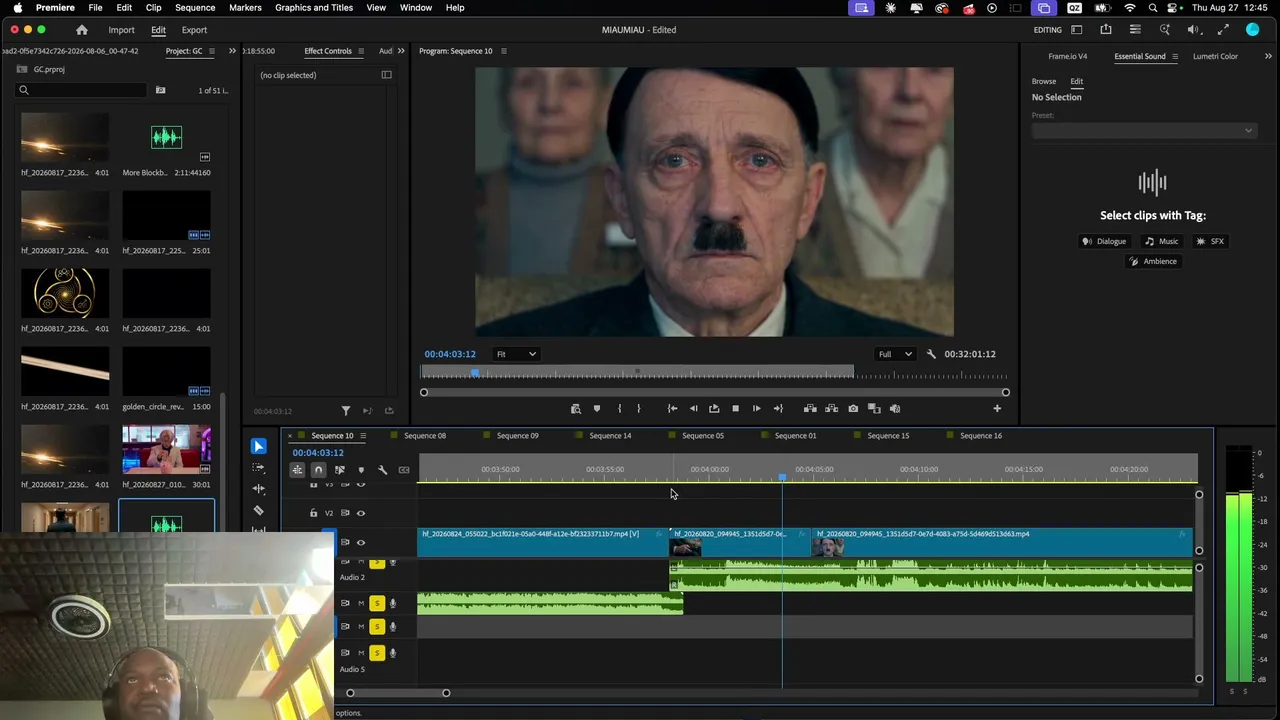1280x720 pixels.
Task: Switch to Lumetri Color tab
Action: coord(1215,56)
